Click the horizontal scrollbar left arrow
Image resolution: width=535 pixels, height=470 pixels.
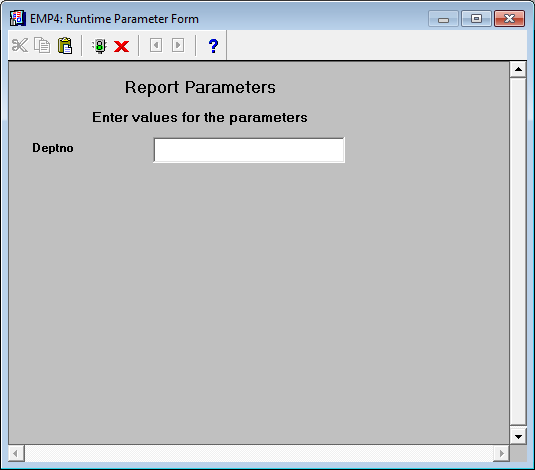tap(16, 454)
